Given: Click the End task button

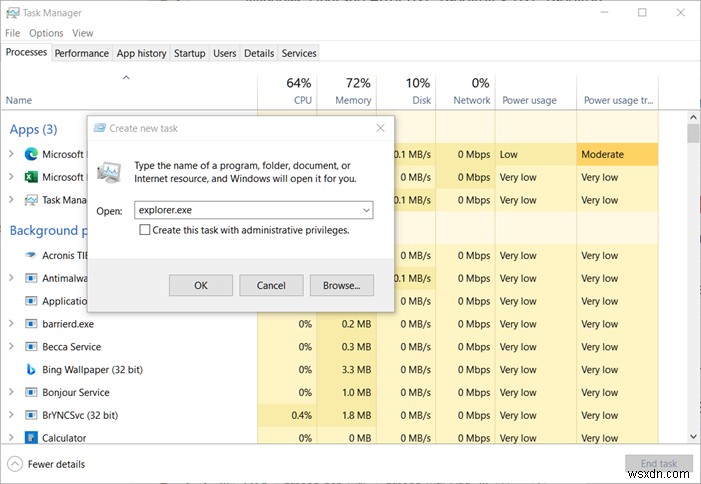Looking at the screenshot, I should (659, 463).
